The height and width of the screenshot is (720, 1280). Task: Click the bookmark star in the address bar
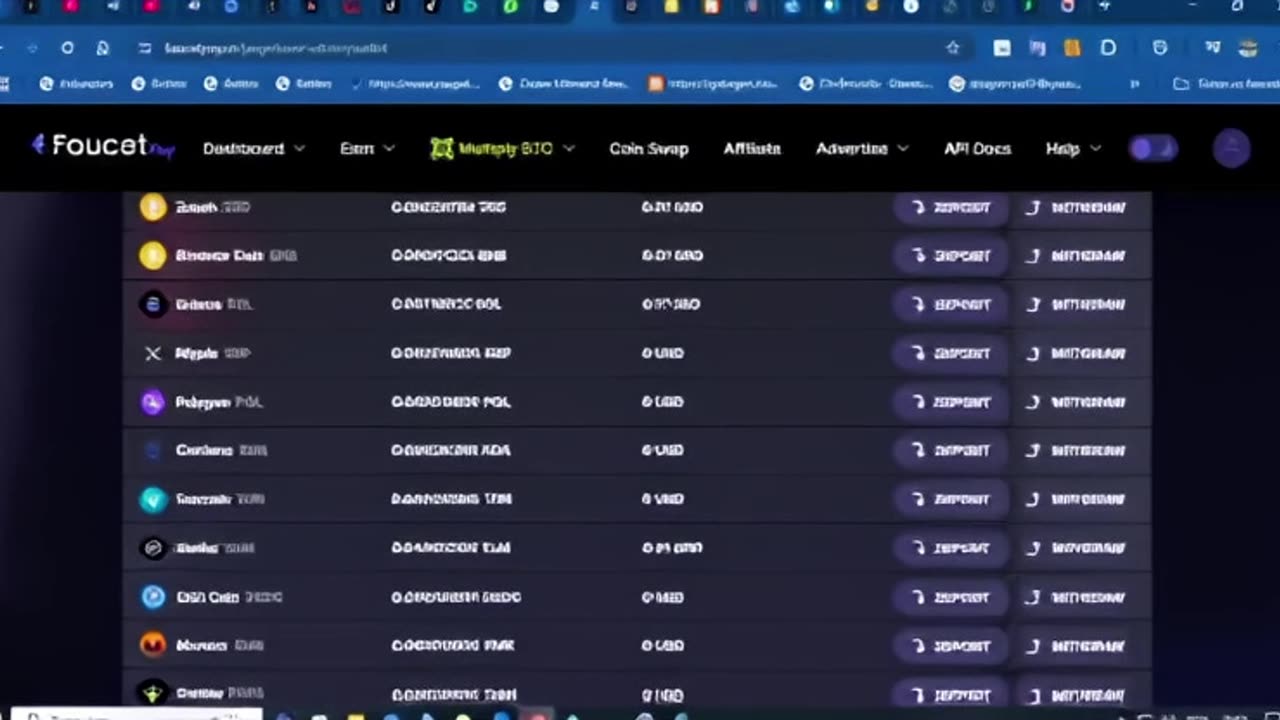pyautogui.click(x=952, y=48)
